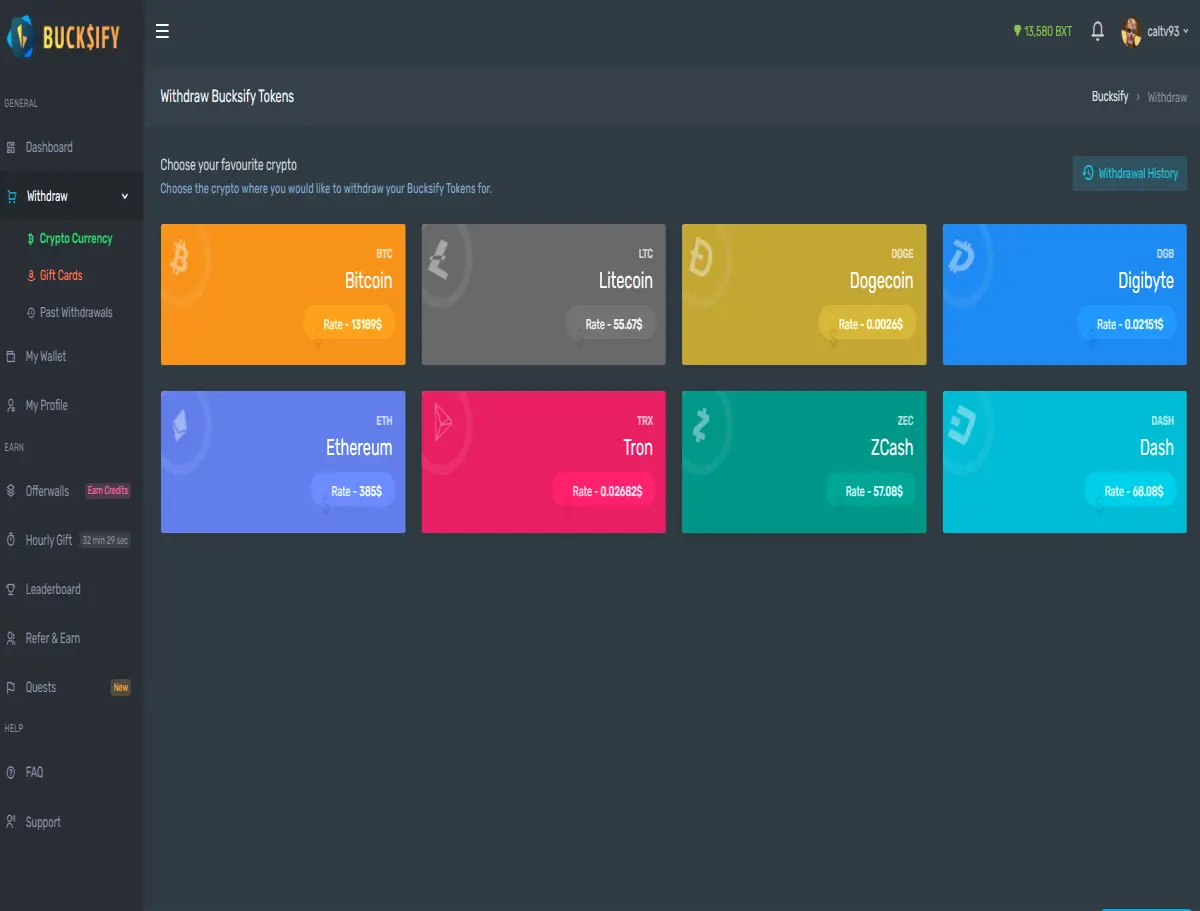Select Crypto Currency submenu item
Viewport: 1200px width, 911px height.
(x=76, y=239)
